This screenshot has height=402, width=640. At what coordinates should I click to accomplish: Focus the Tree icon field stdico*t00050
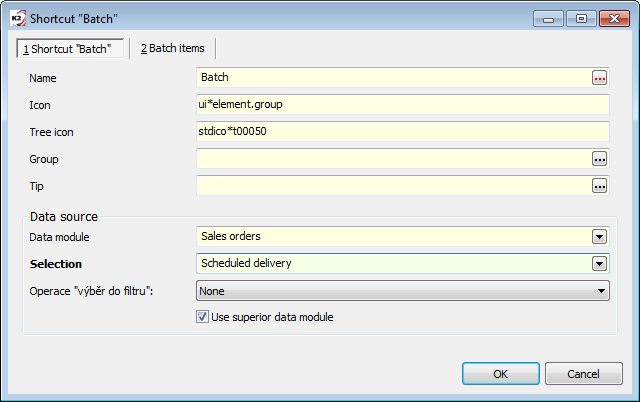[x=402, y=131]
